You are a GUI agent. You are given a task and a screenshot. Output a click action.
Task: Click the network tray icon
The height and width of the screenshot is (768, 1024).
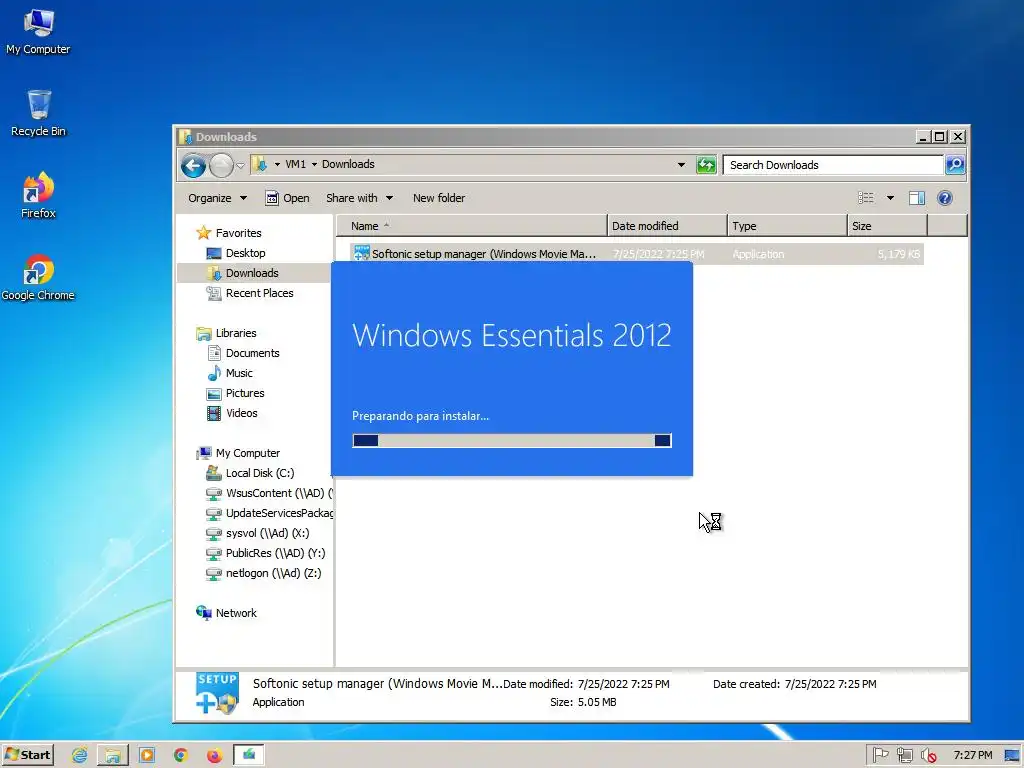coord(904,756)
